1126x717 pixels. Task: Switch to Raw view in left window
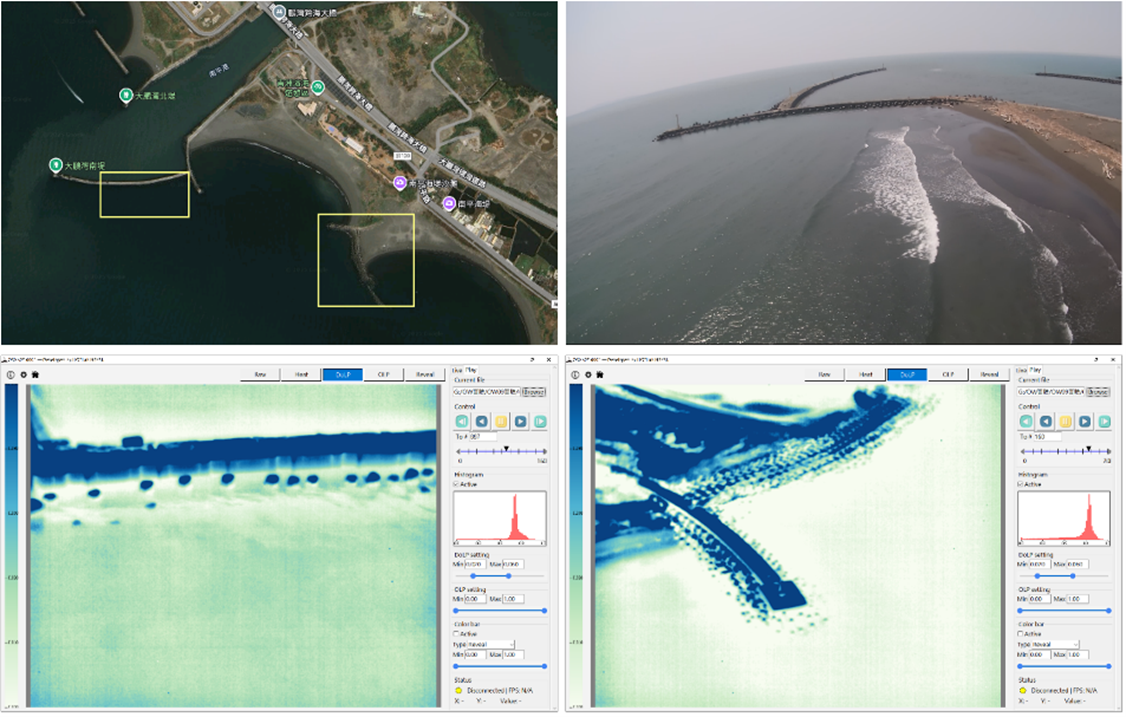pos(260,375)
